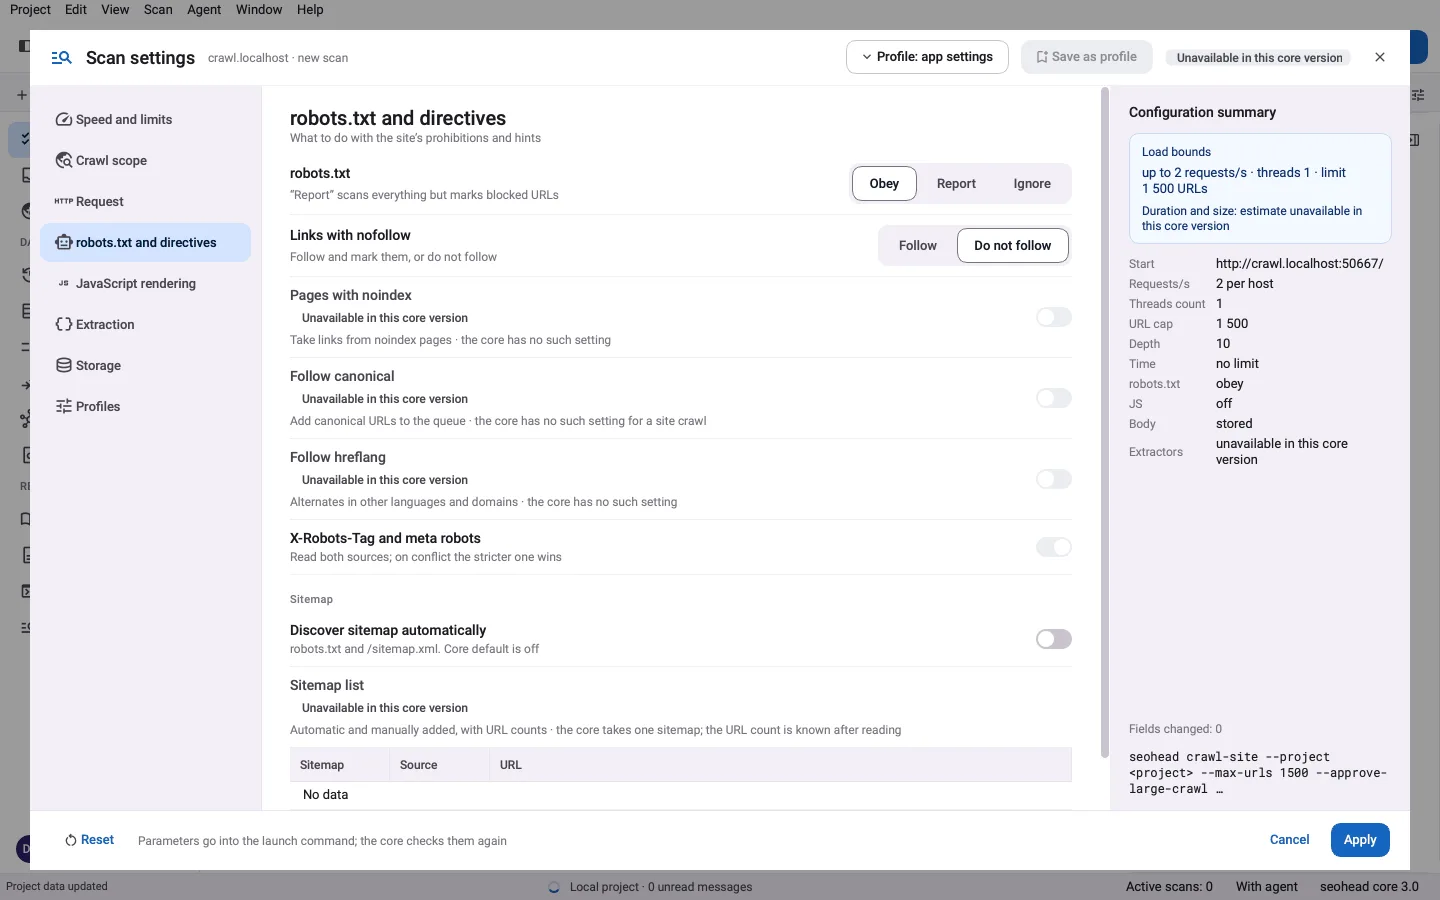Click 'Unavailable in this core version' header badge

[1259, 58]
